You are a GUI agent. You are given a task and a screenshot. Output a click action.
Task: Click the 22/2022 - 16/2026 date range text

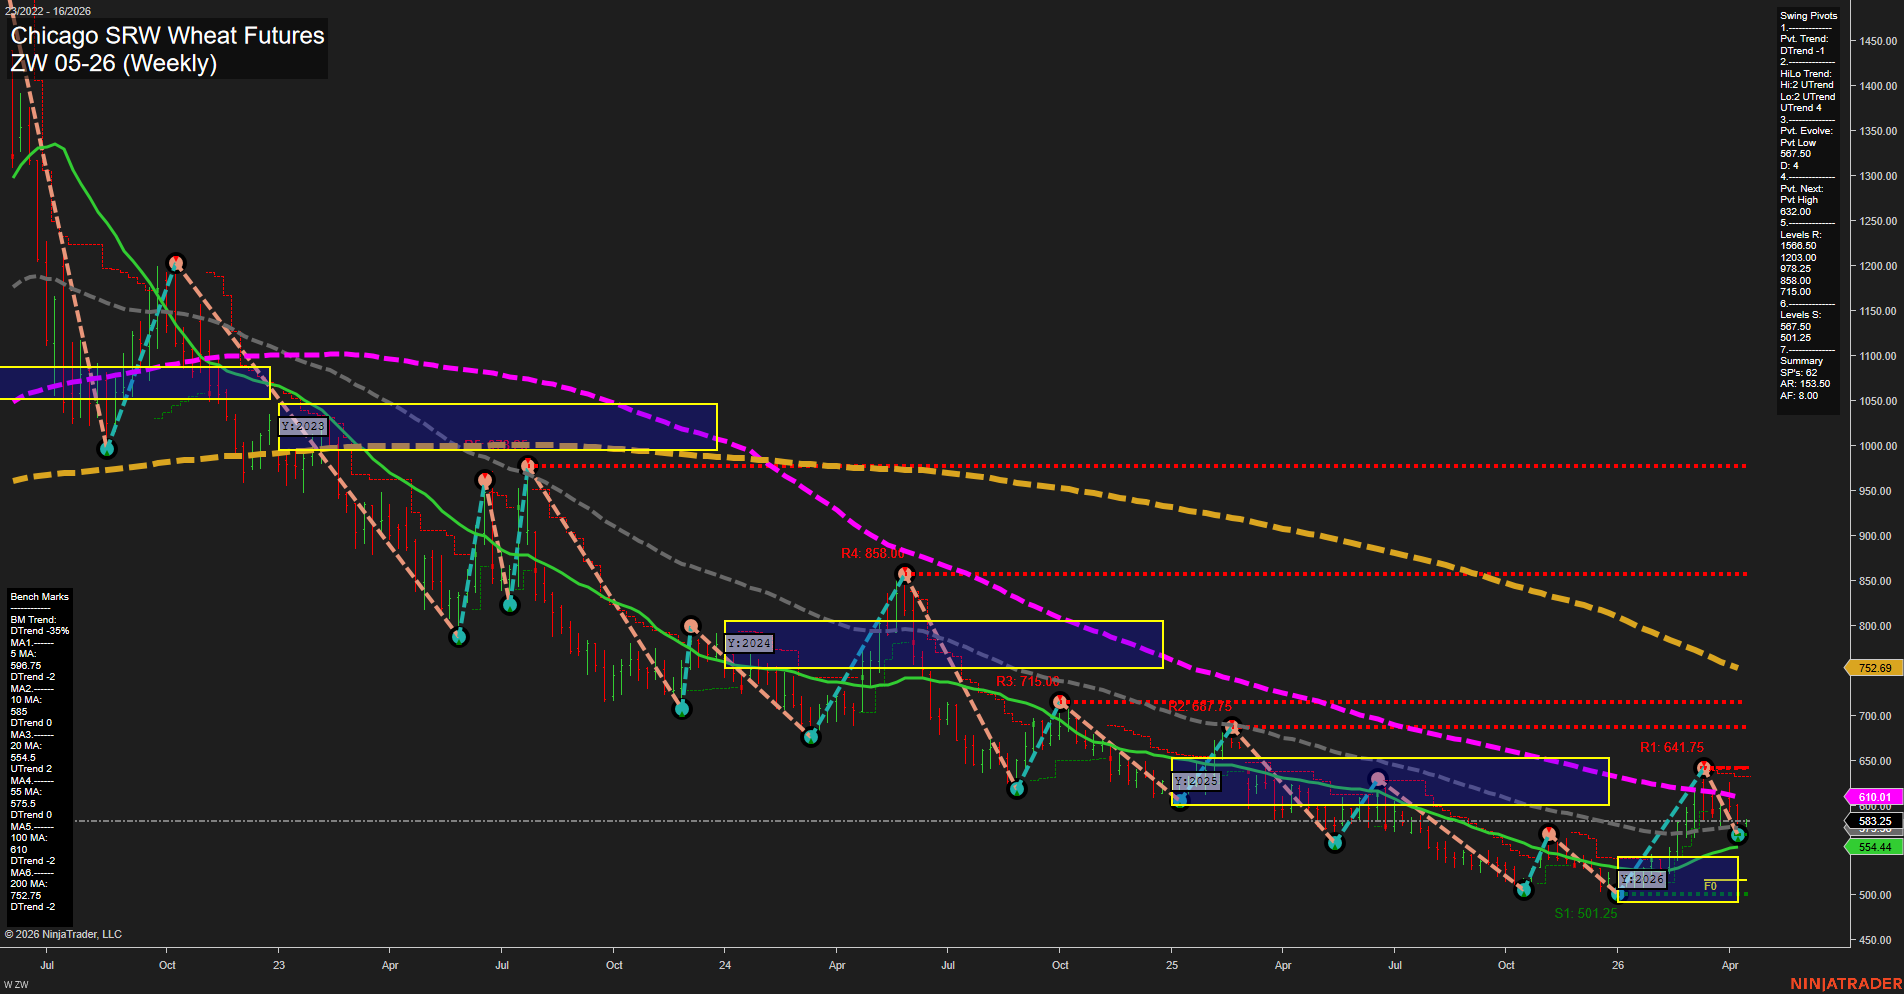[48, 10]
